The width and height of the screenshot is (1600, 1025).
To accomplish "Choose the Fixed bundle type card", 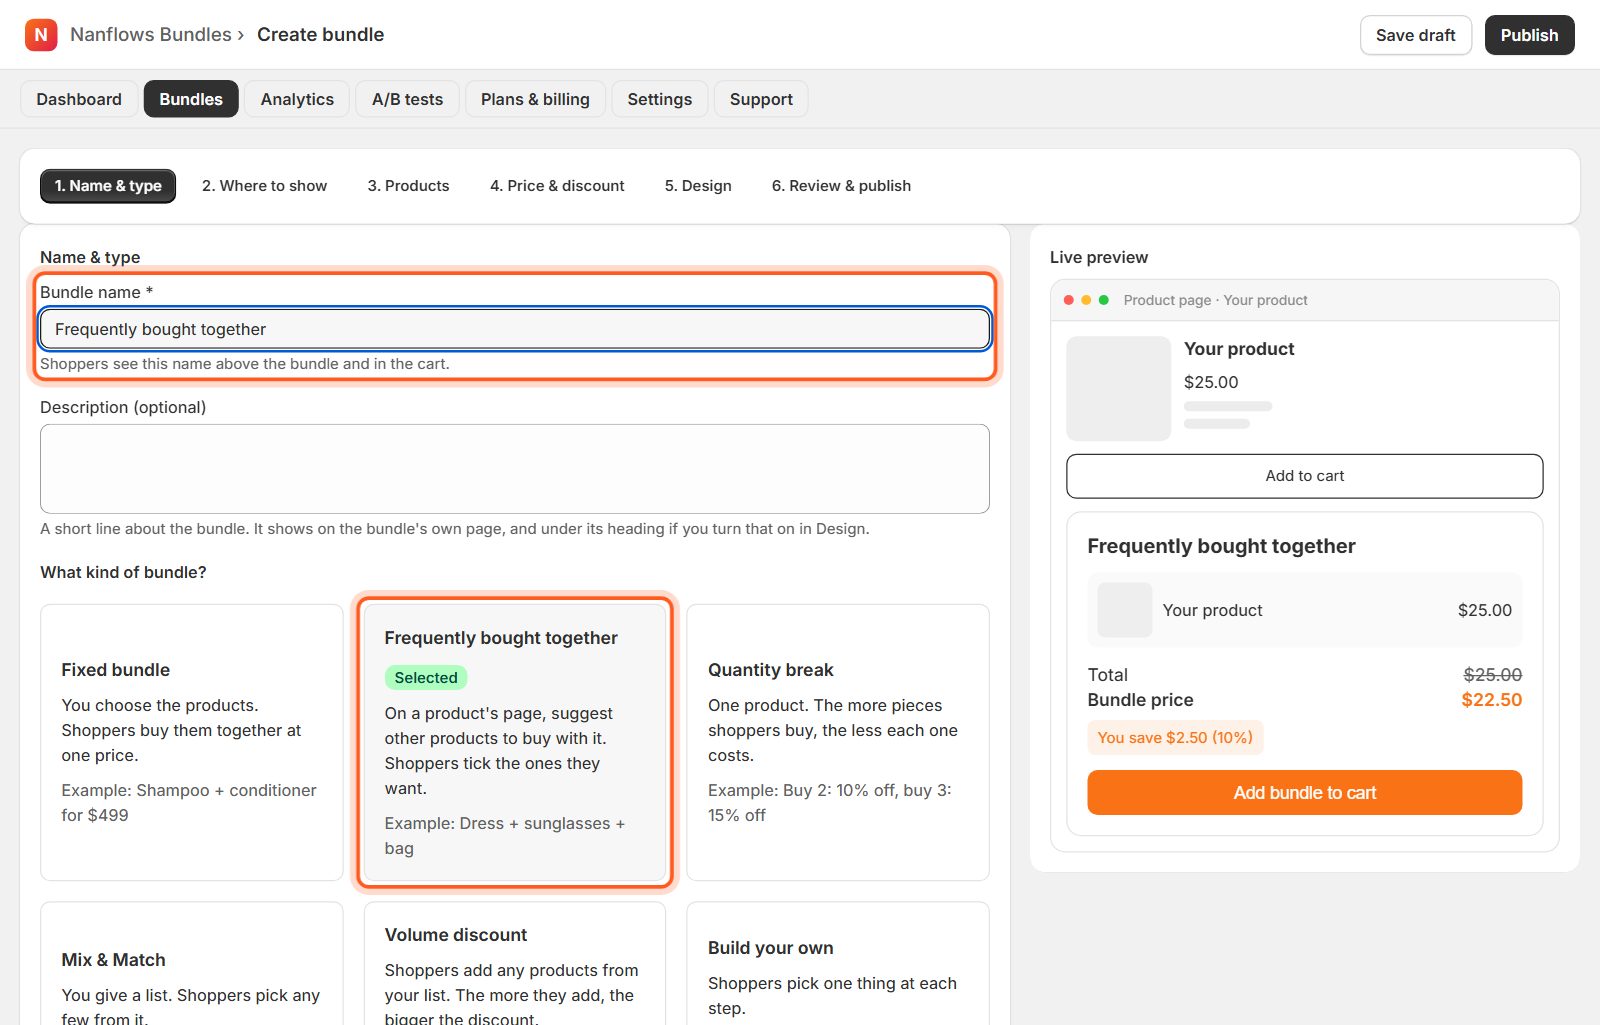I will point(192,742).
